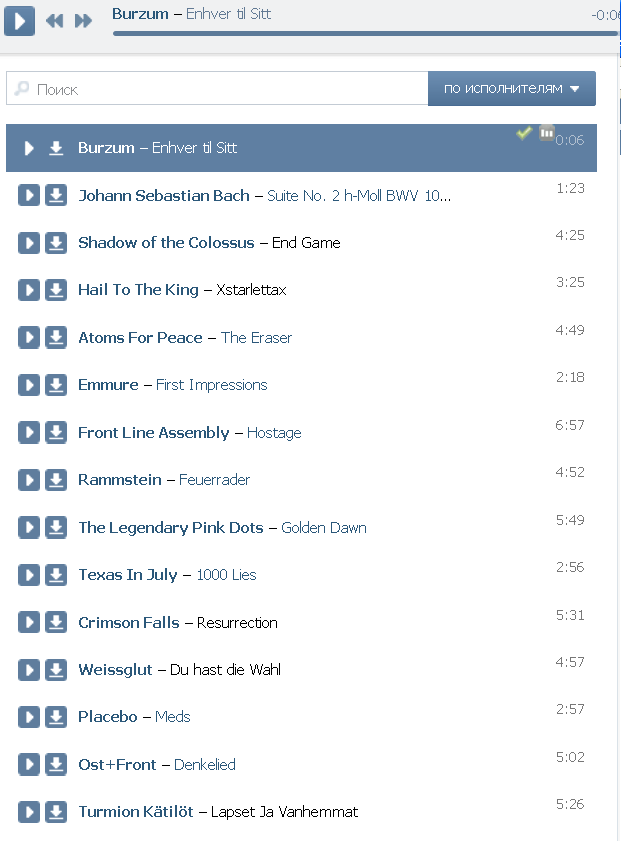Download the Turmion Kätilöt track
The width and height of the screenshot is (621, 841).
pyautogui.click(x=56, y=812)
